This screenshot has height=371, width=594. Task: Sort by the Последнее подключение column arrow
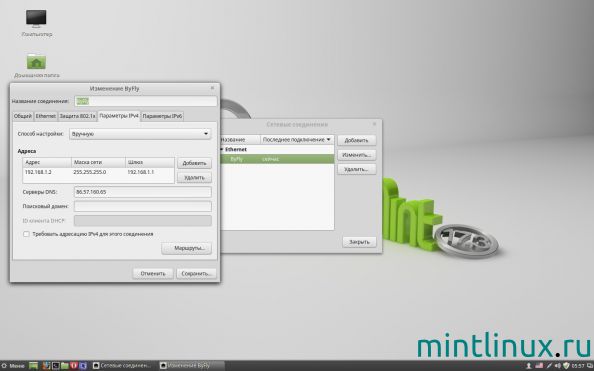coord(328,139)
